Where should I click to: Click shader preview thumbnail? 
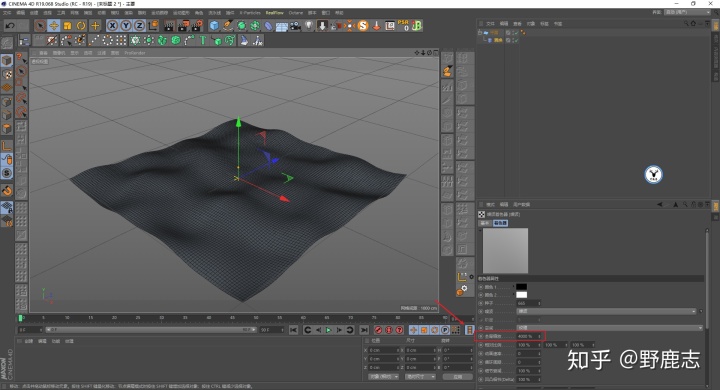click(506, 251)
